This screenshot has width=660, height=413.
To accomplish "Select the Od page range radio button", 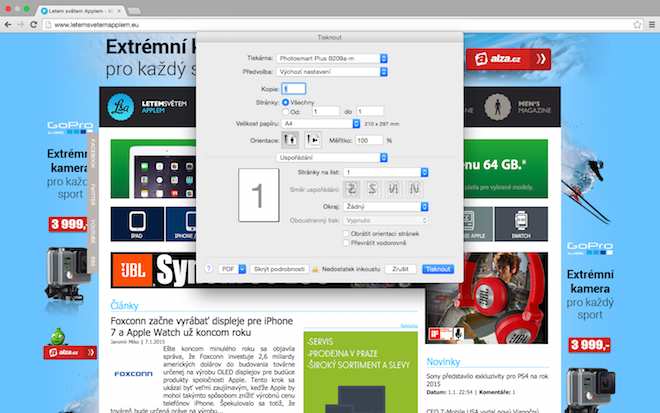I will coord(285,112).
